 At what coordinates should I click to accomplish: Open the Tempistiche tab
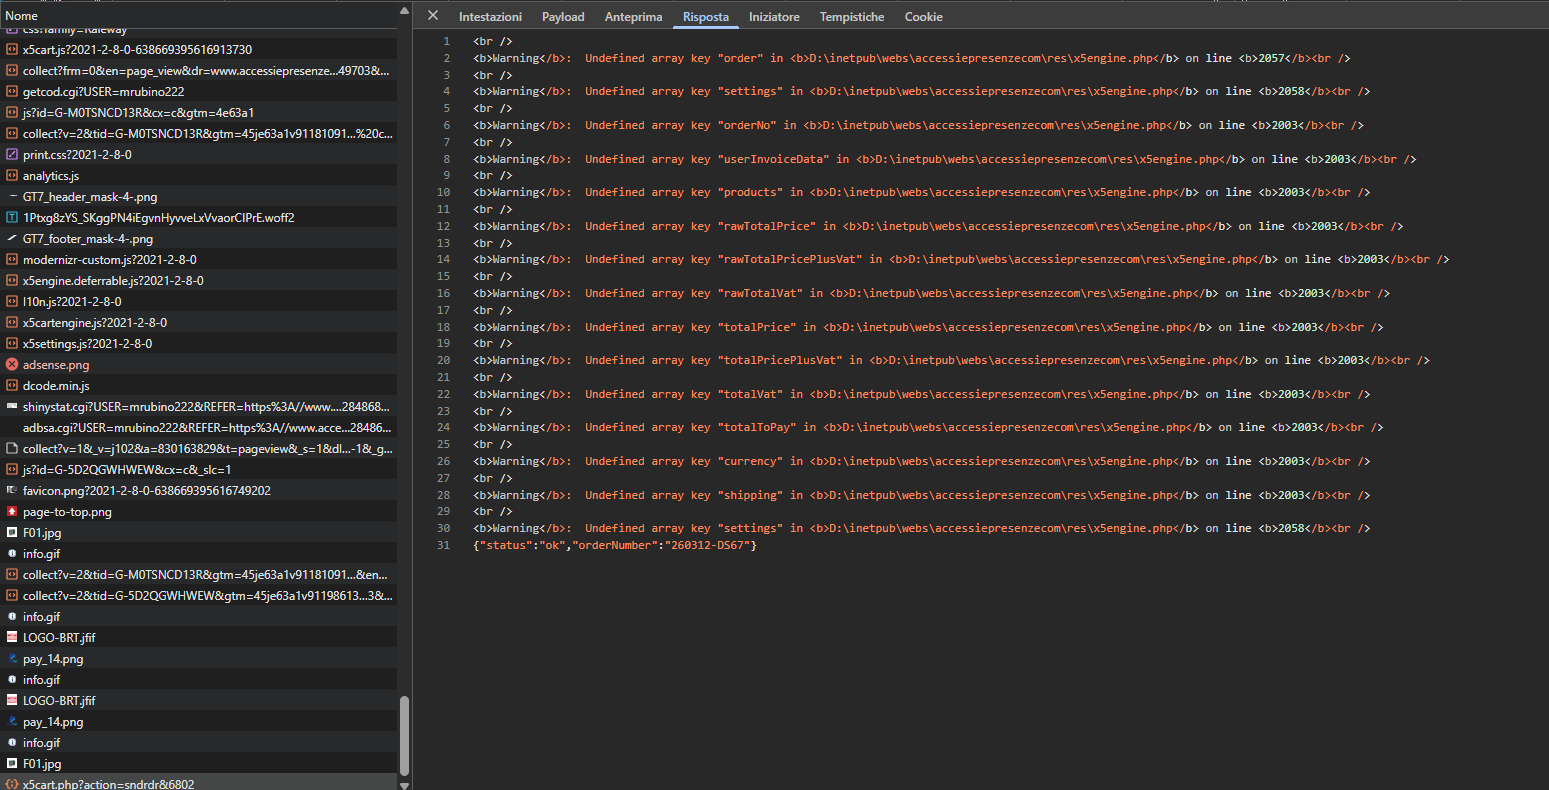pos(852,17)
